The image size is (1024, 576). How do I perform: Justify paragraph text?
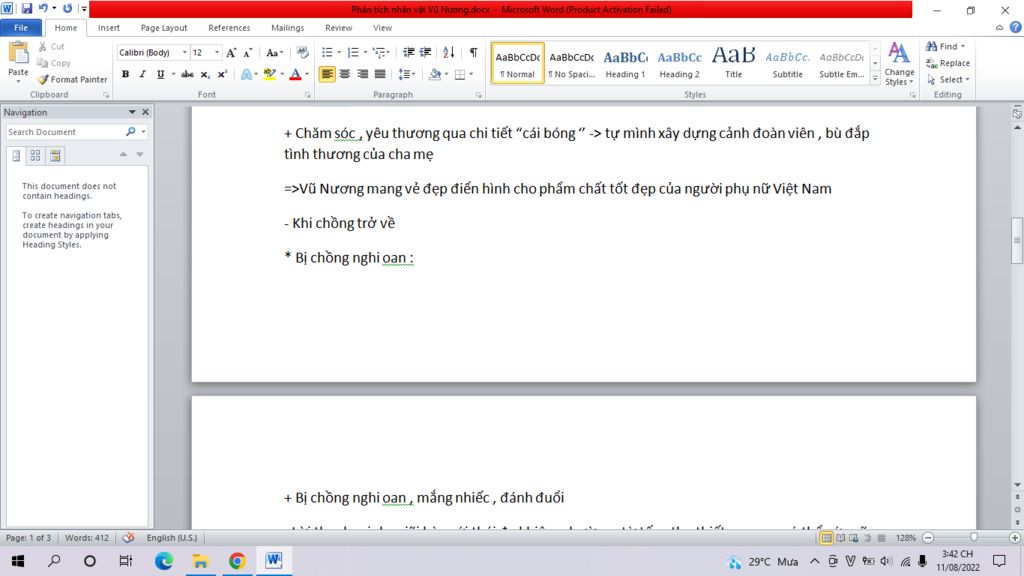pos(380,74)
